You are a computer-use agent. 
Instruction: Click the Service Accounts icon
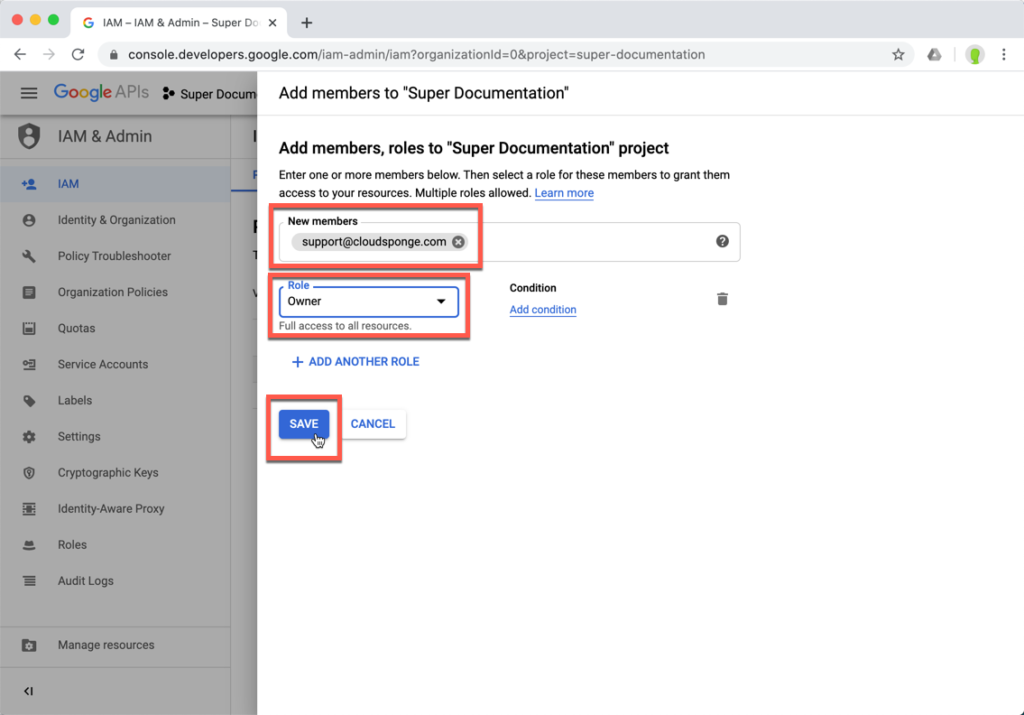coord(29,364)
